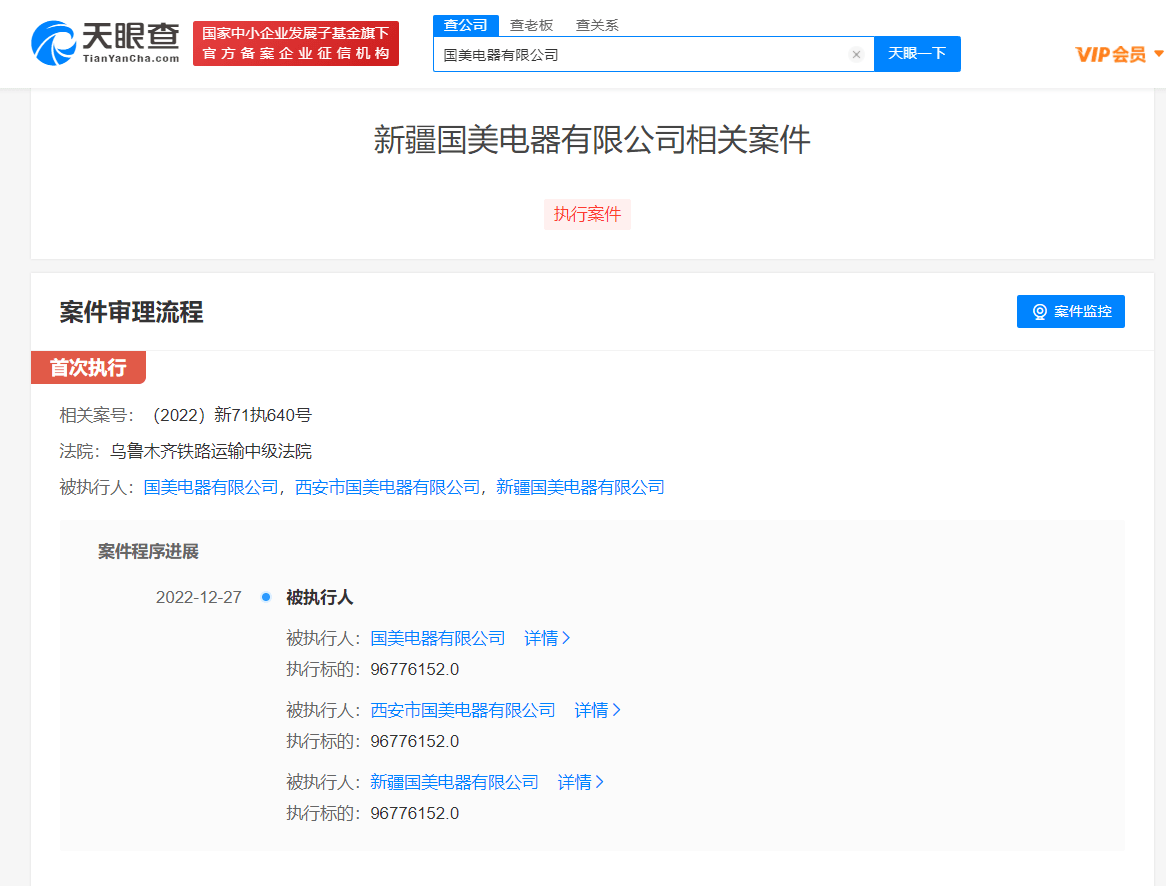1166x886 pixels.
Task: Select the case number (2022)新71执640号
Action: (231, 415)
